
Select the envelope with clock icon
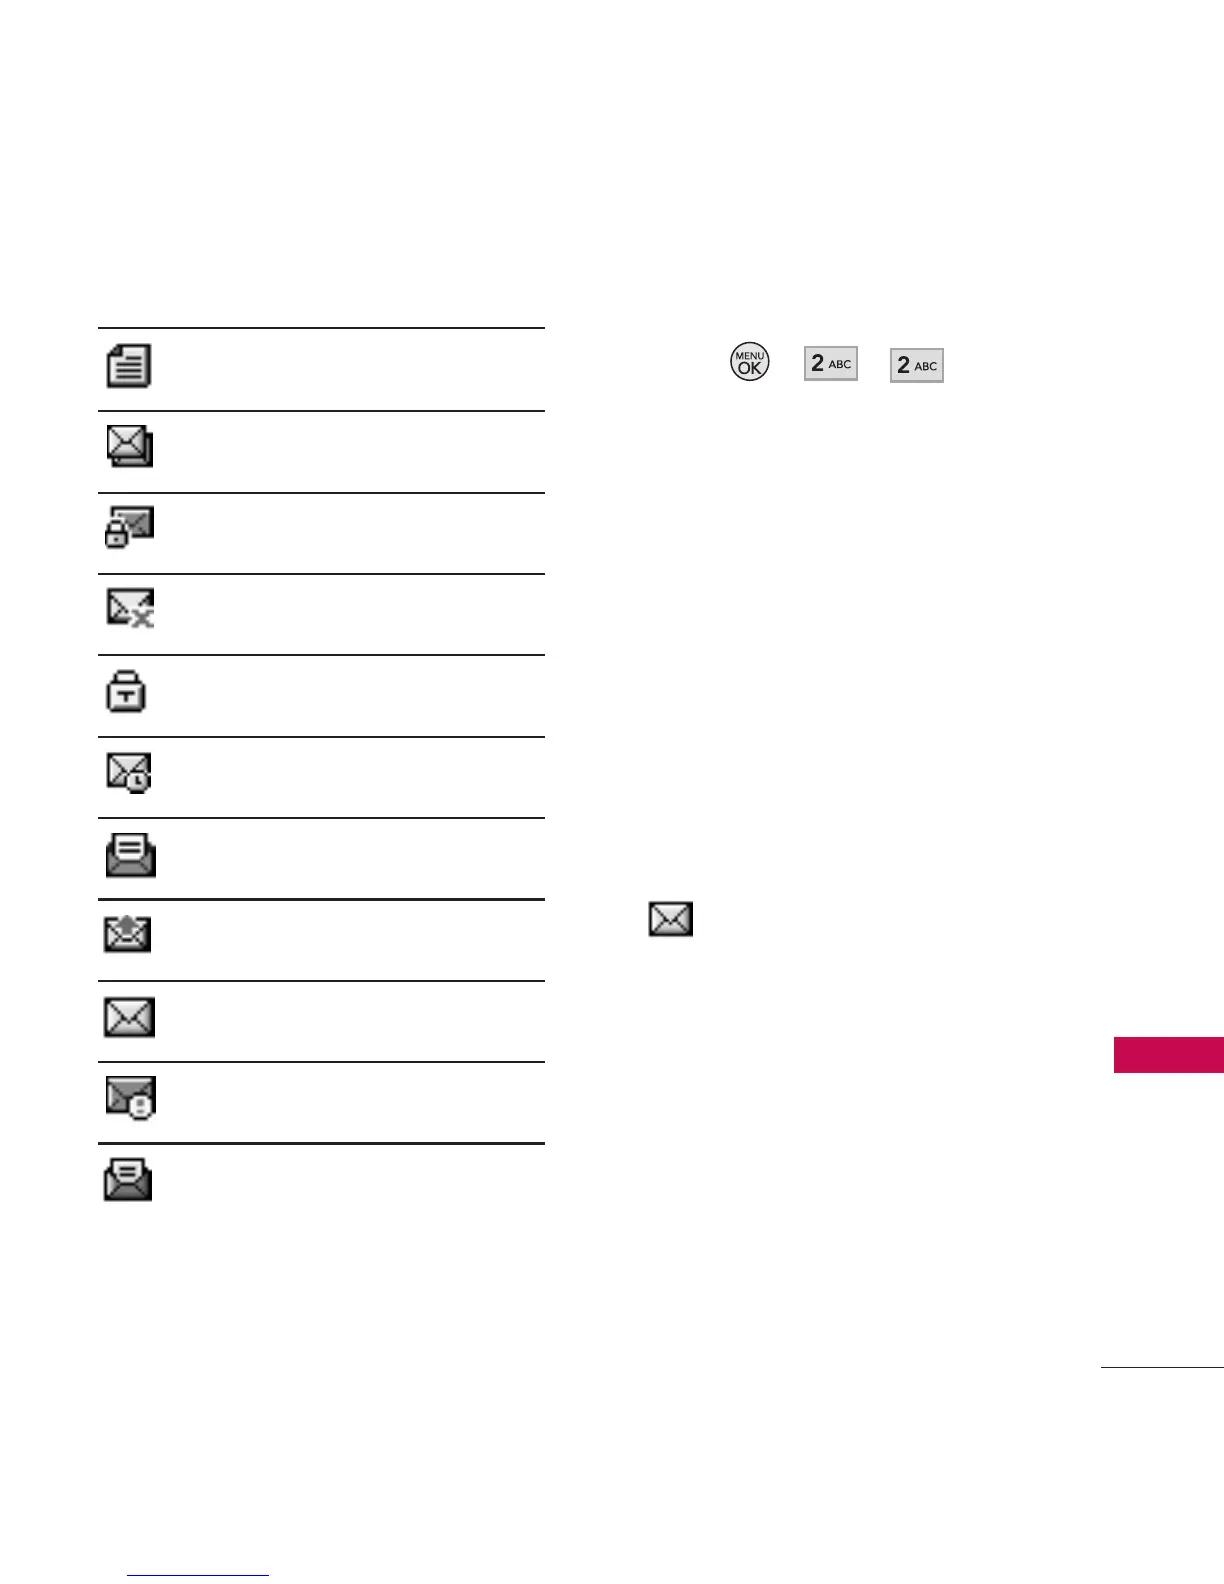[x=129, y=773]
